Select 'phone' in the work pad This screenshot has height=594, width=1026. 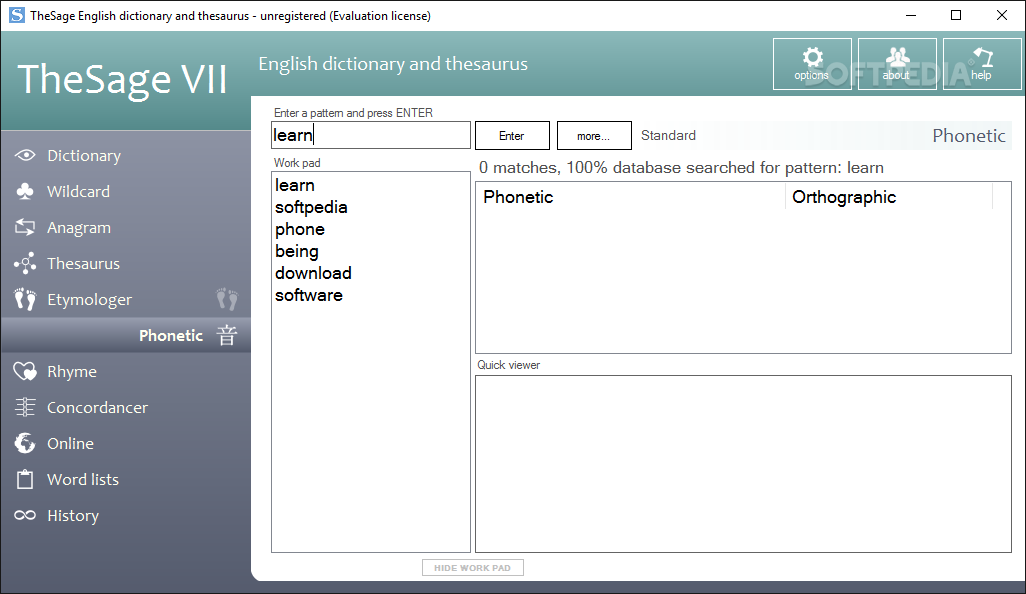pyautogui.click(x=300, y=229)
